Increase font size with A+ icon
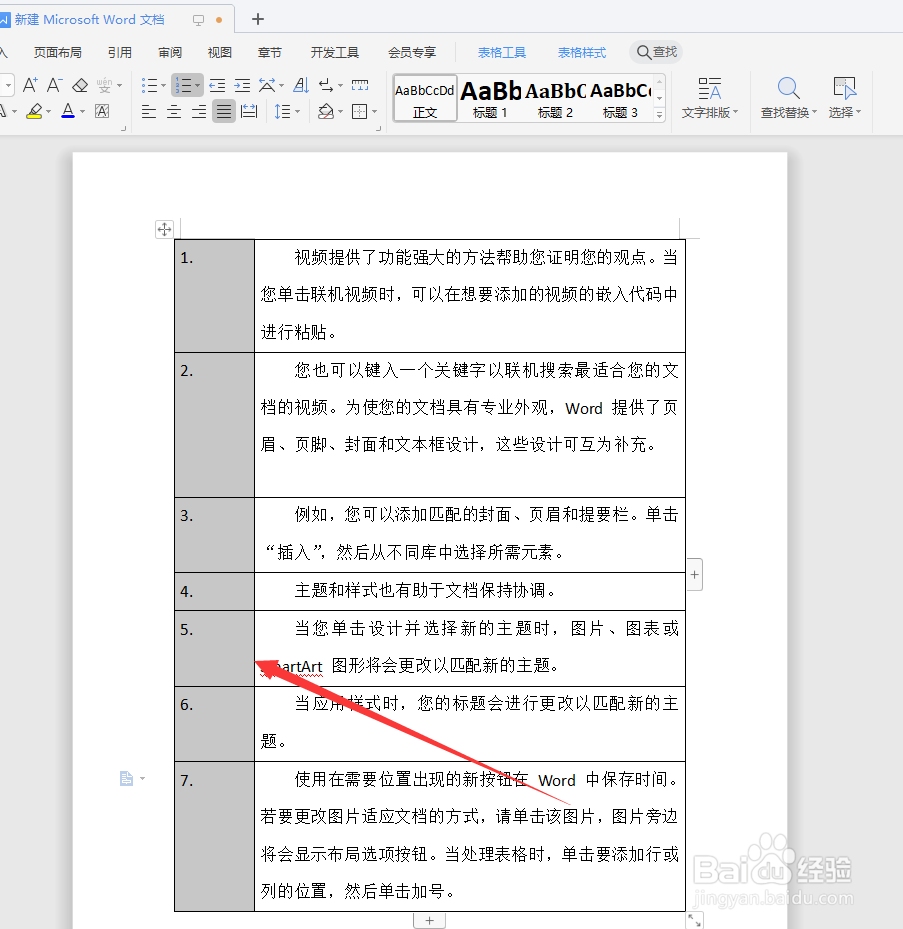This screenshot has height=929, width=903. point(30,85)
